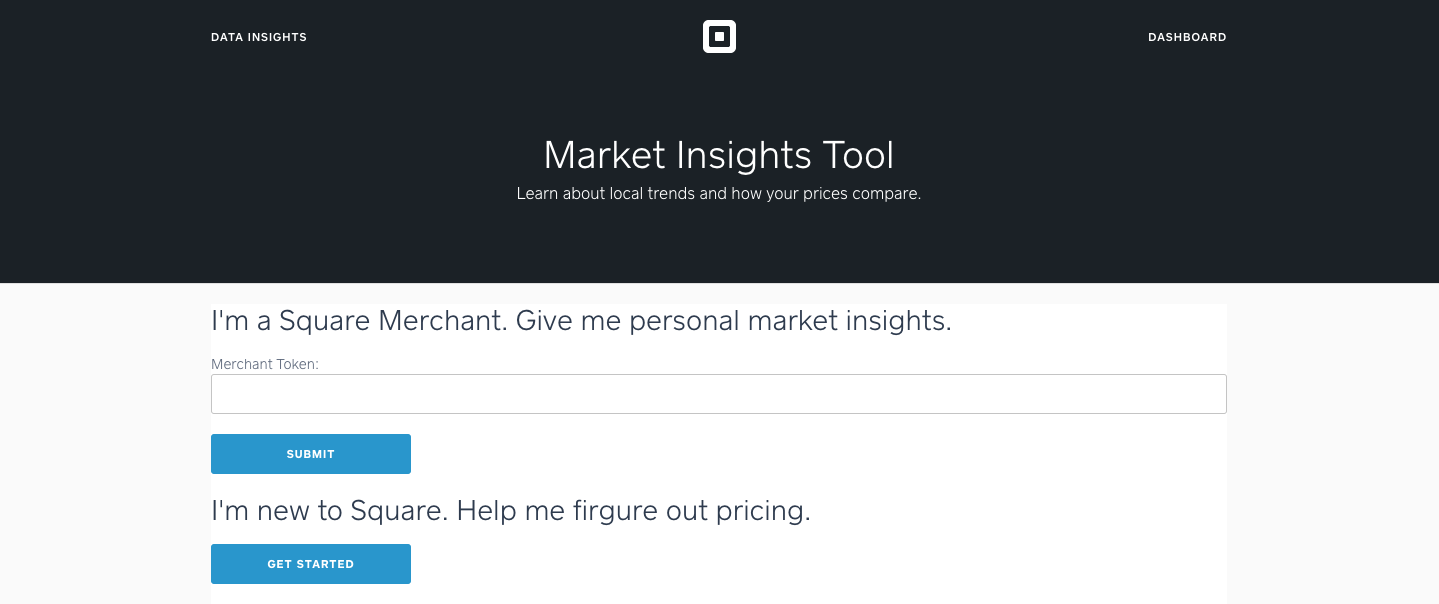Return home via the white Square logo
This screenshot has height=604, width=1439.
click(x=719, y=37)
